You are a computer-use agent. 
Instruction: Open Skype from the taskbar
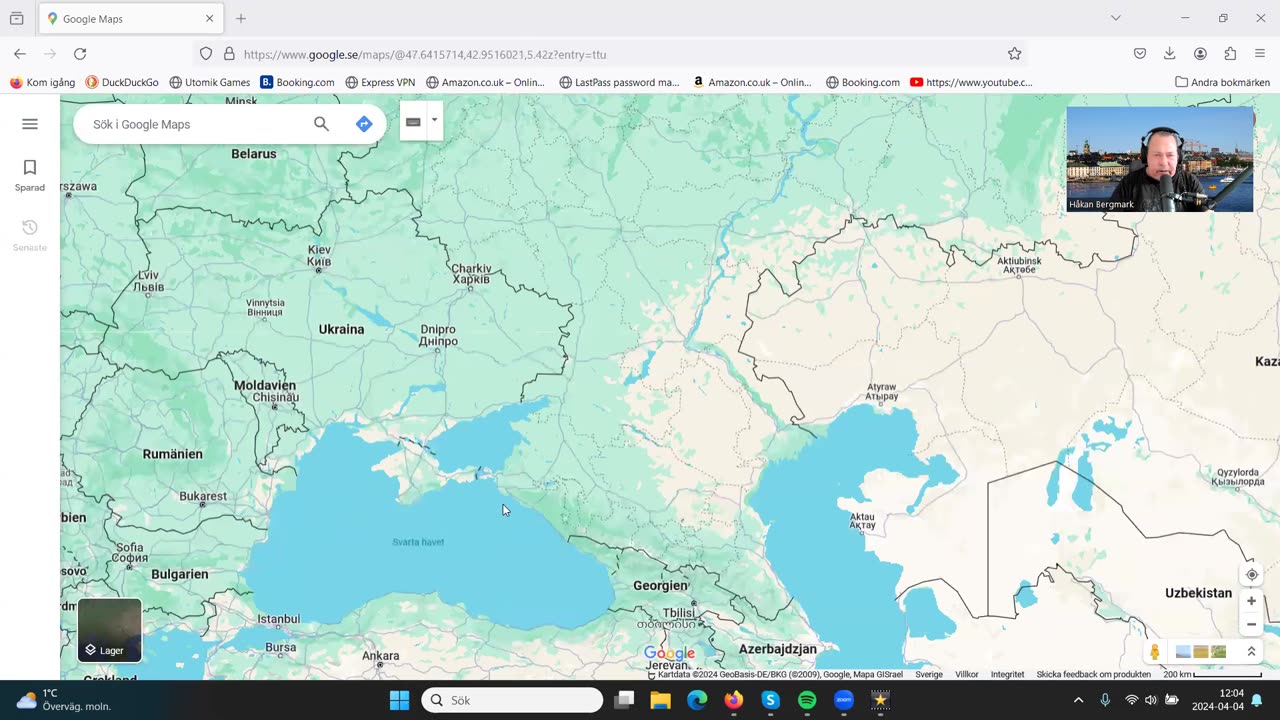coord(770,700)
